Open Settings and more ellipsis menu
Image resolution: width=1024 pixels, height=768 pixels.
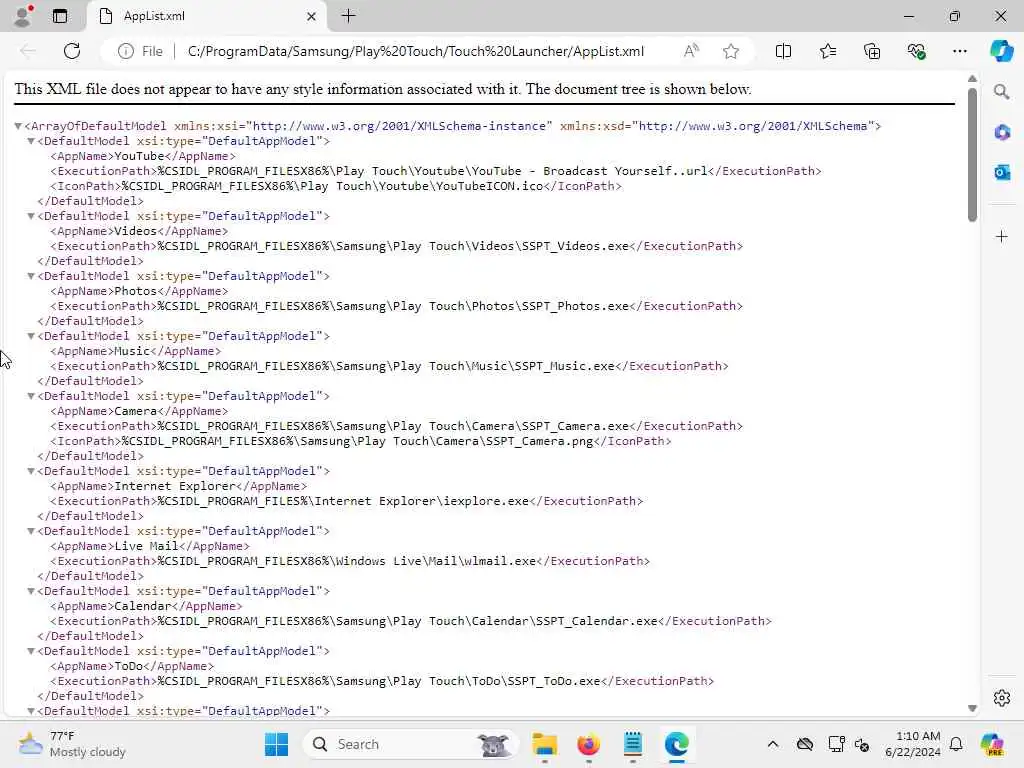tap(959, 51)
